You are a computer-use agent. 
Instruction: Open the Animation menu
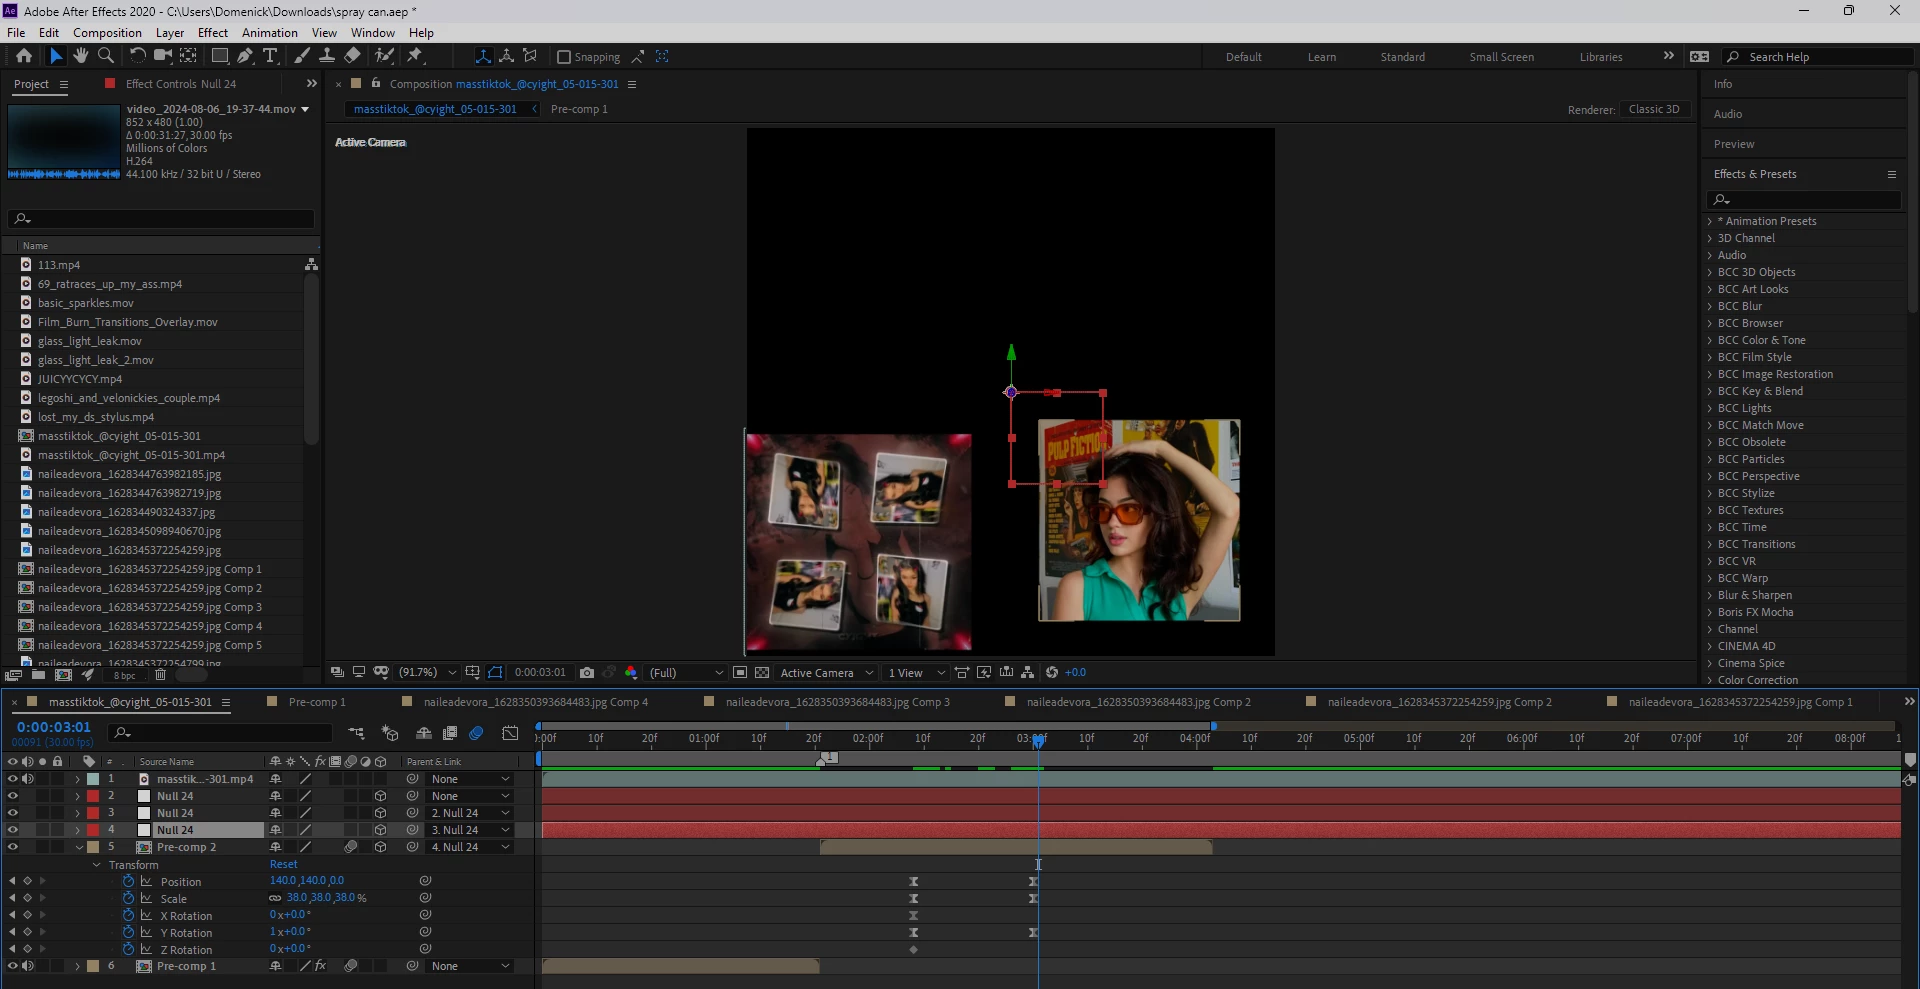point(270,33)
